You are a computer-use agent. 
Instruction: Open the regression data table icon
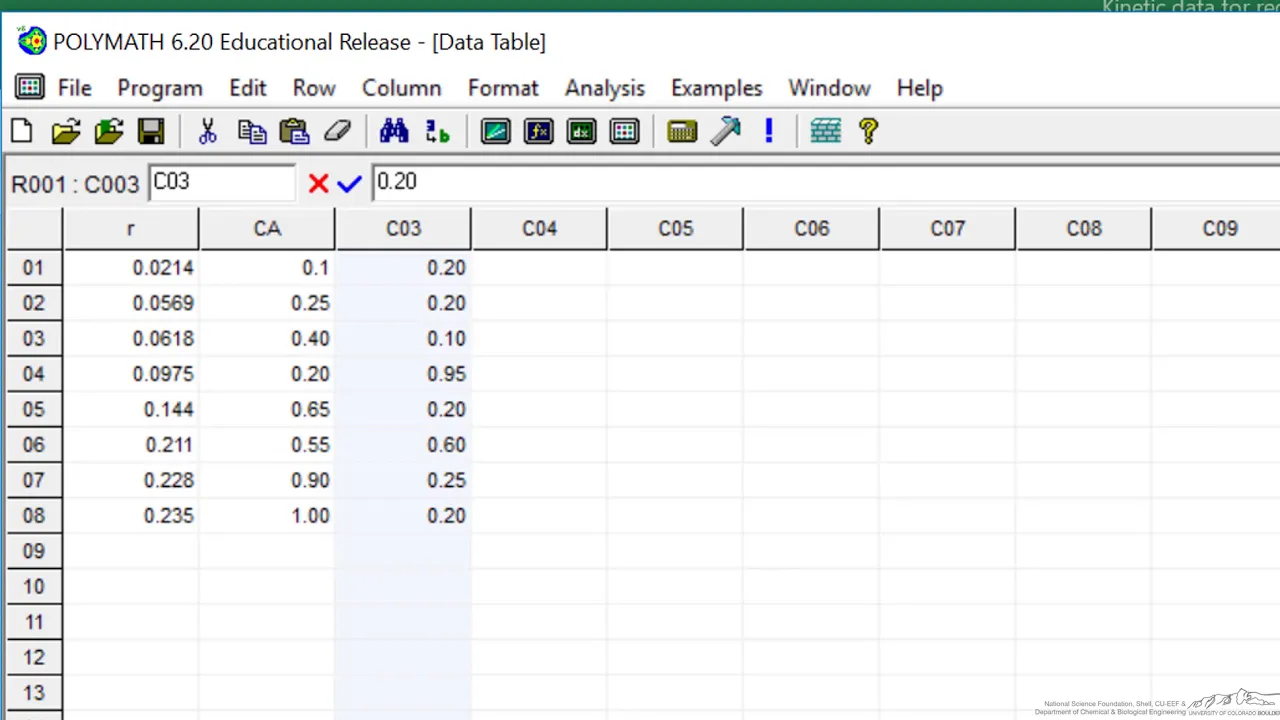pos(625,131)
